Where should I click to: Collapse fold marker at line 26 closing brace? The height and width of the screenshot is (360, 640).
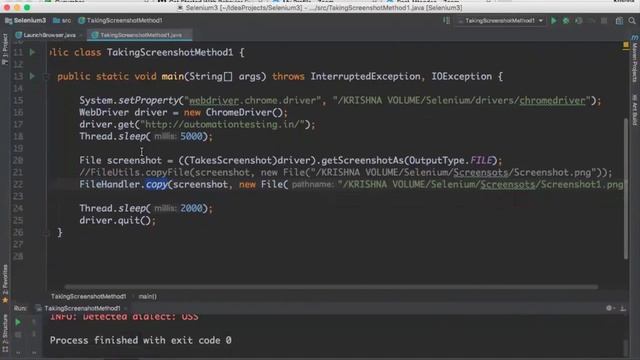(46, 233)
